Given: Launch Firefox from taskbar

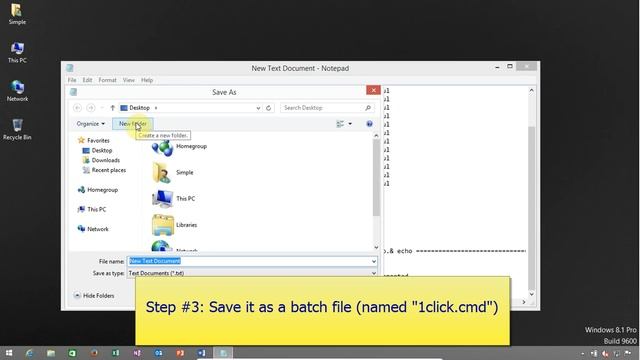Looking at the screenshot, I should point(94,353).
